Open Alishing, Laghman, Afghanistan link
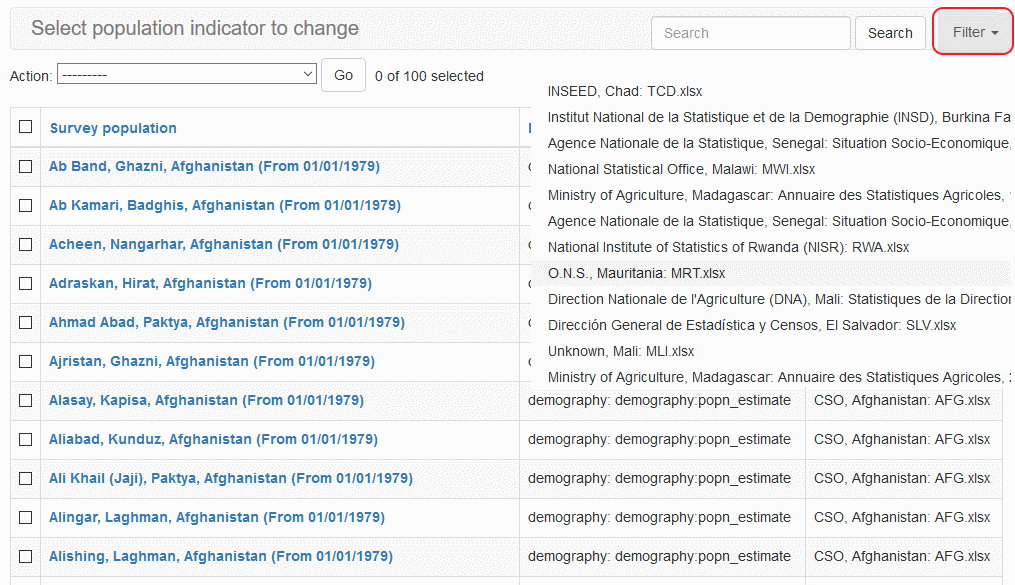Screen dimensions: 1015x585 coord(221,556)
